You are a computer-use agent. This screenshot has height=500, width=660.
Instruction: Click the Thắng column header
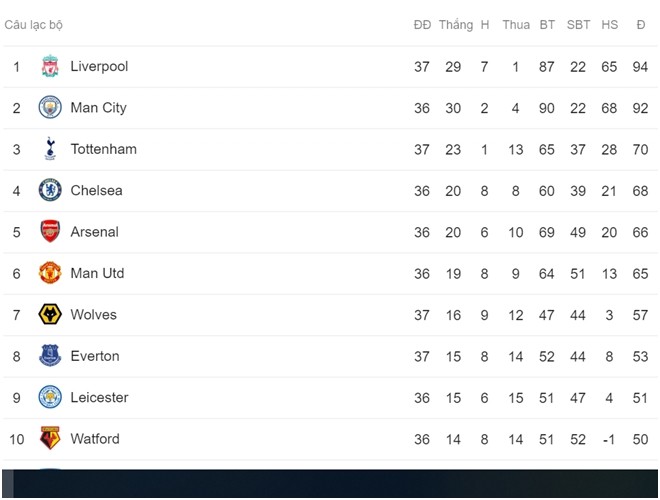456,25
